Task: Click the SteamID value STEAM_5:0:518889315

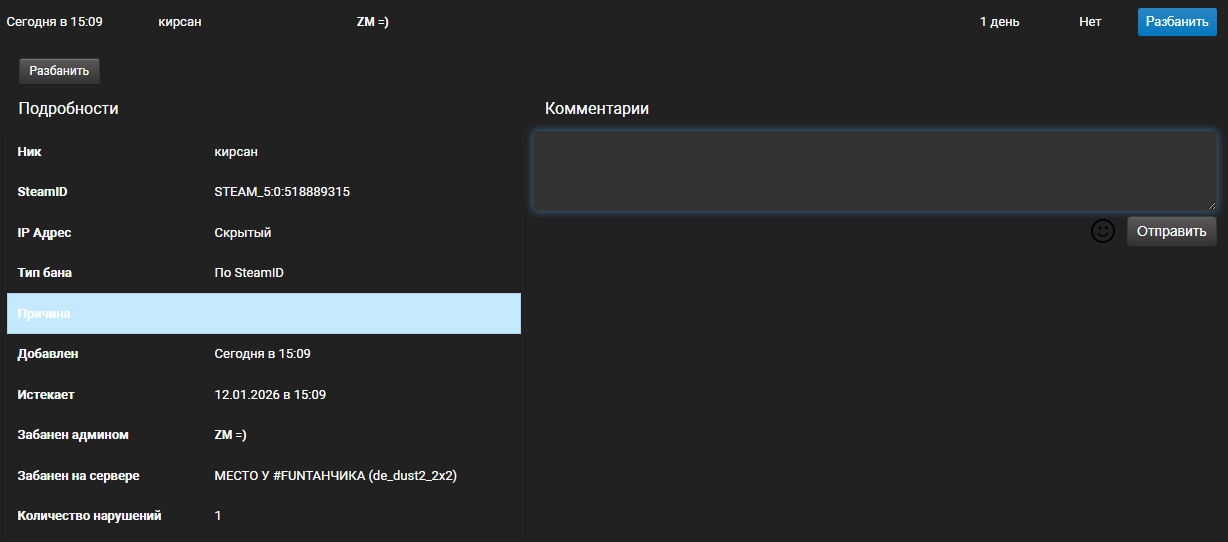Action: coord(282,192)
